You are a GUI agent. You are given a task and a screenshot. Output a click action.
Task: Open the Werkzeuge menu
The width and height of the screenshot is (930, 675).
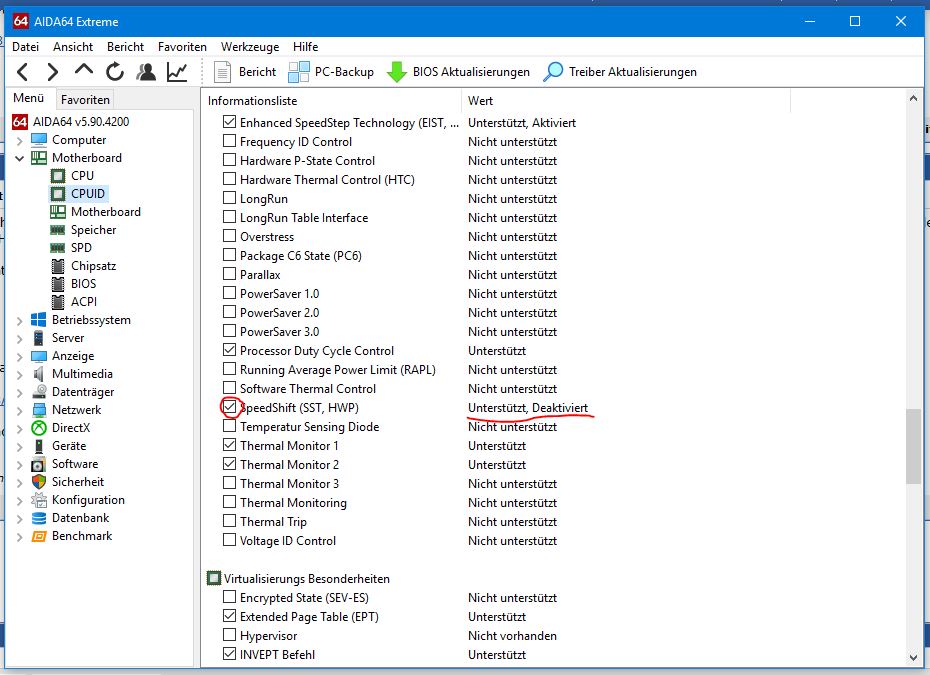click(x=250, y=47)
